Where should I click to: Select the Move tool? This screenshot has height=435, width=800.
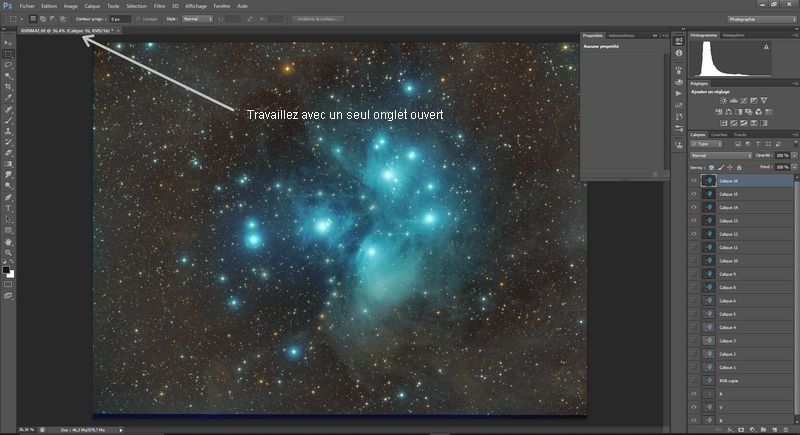(8, 43)
